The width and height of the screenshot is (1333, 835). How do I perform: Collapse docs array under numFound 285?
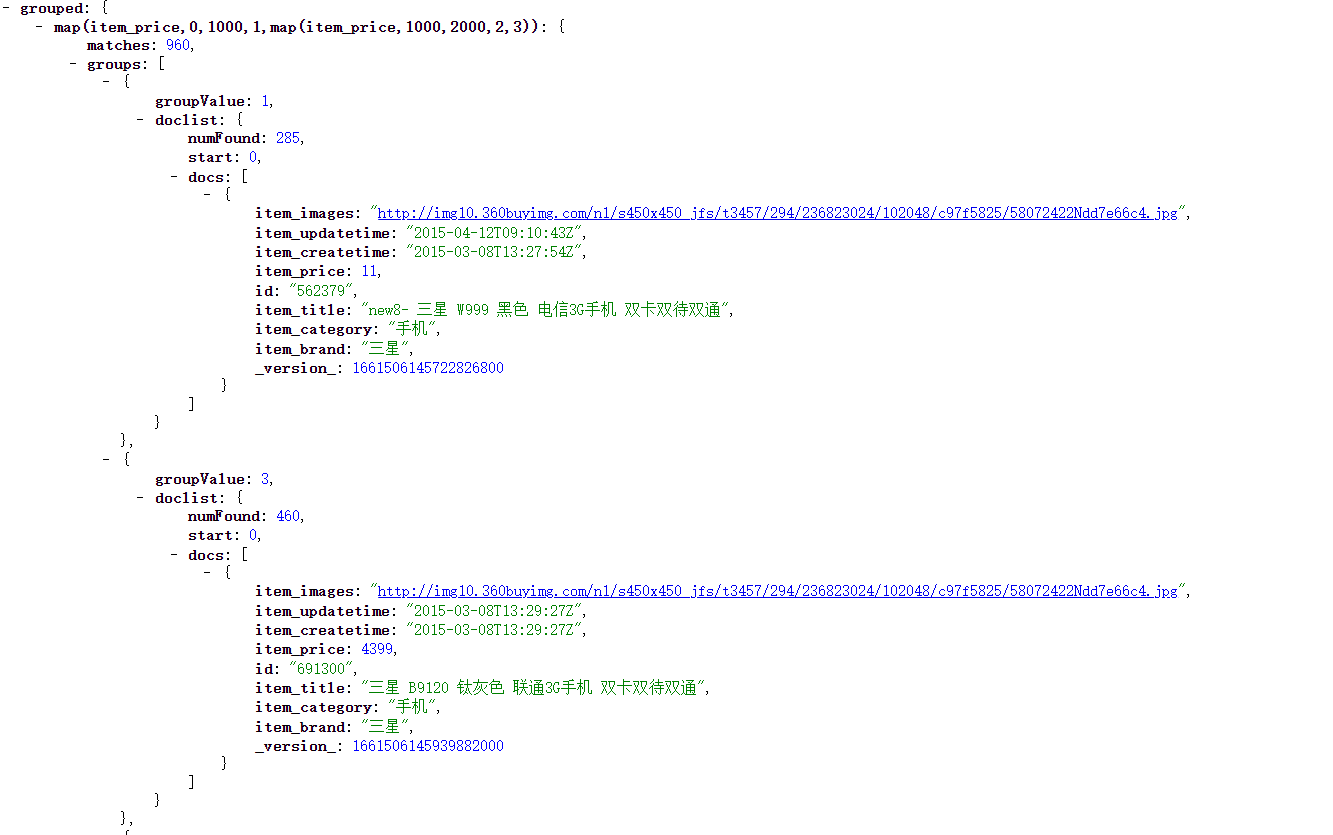click(175, 178)
